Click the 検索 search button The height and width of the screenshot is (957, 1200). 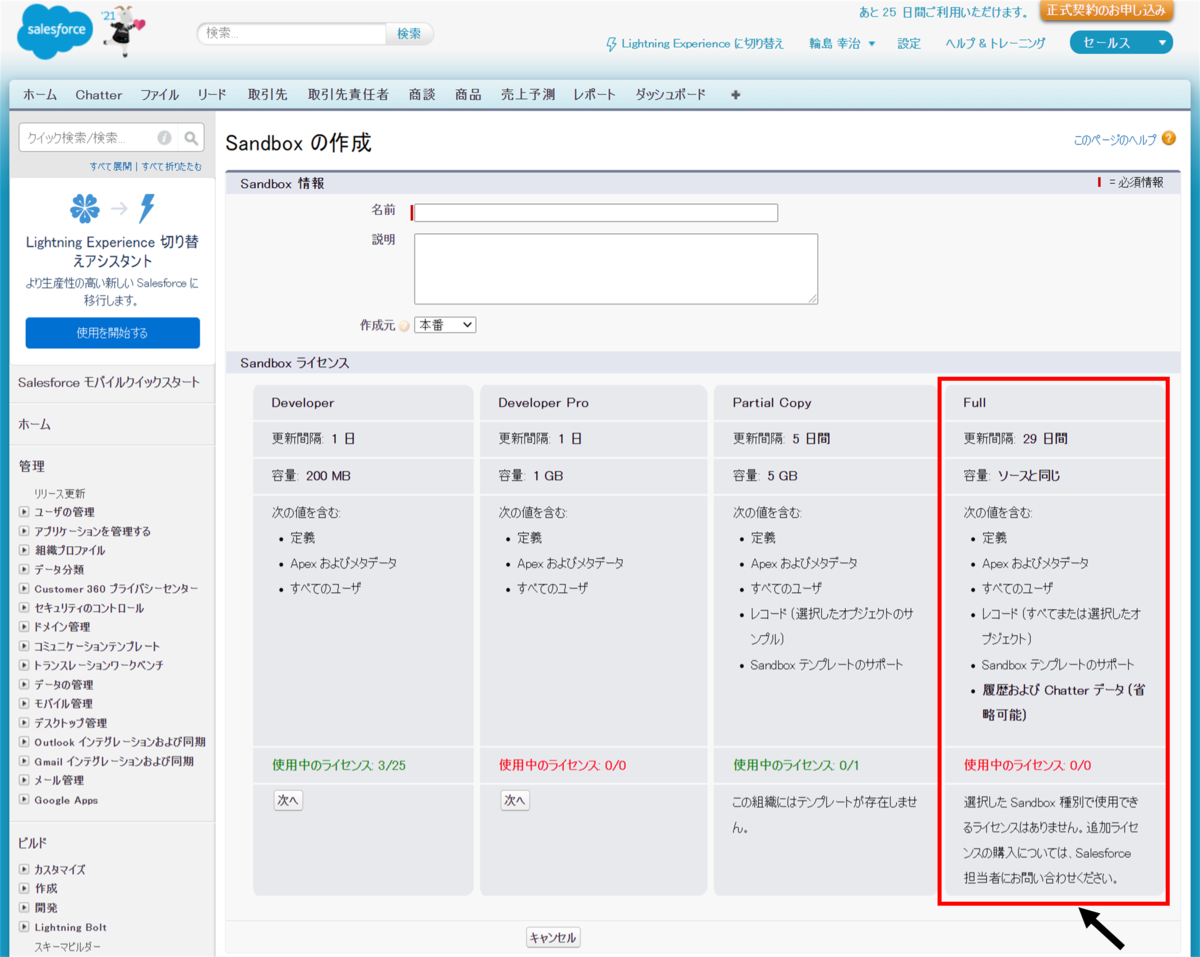click(409, 33)
